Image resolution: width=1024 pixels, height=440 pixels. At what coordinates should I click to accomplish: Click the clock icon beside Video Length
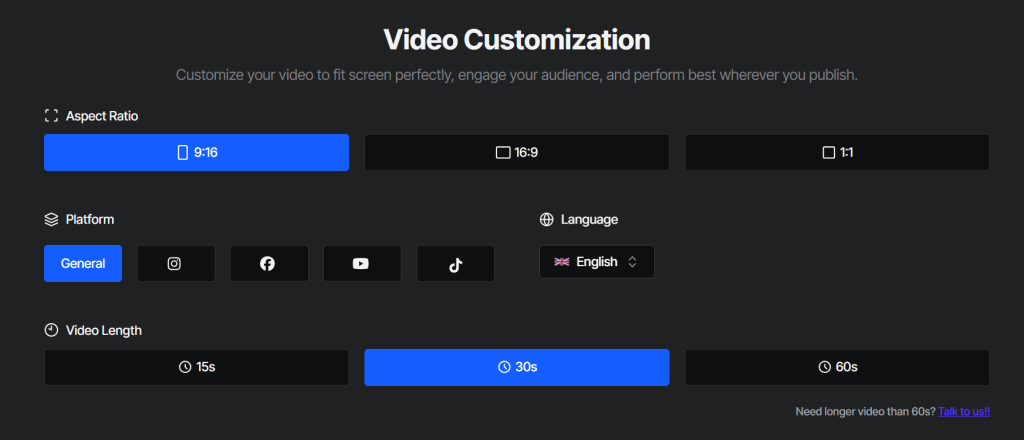coord(51,330)
